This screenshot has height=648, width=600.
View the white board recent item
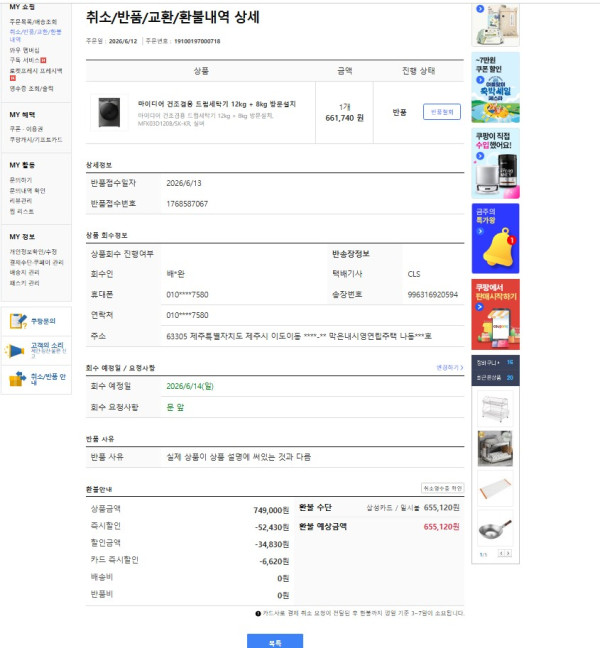(495, 488)
